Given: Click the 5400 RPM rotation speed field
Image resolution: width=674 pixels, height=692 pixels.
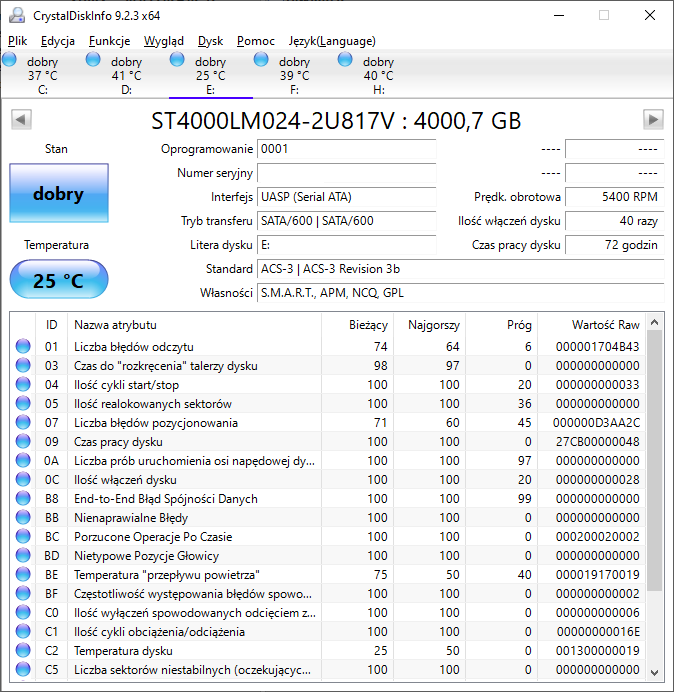Looking at the screenshot, I should coord(614,197).
